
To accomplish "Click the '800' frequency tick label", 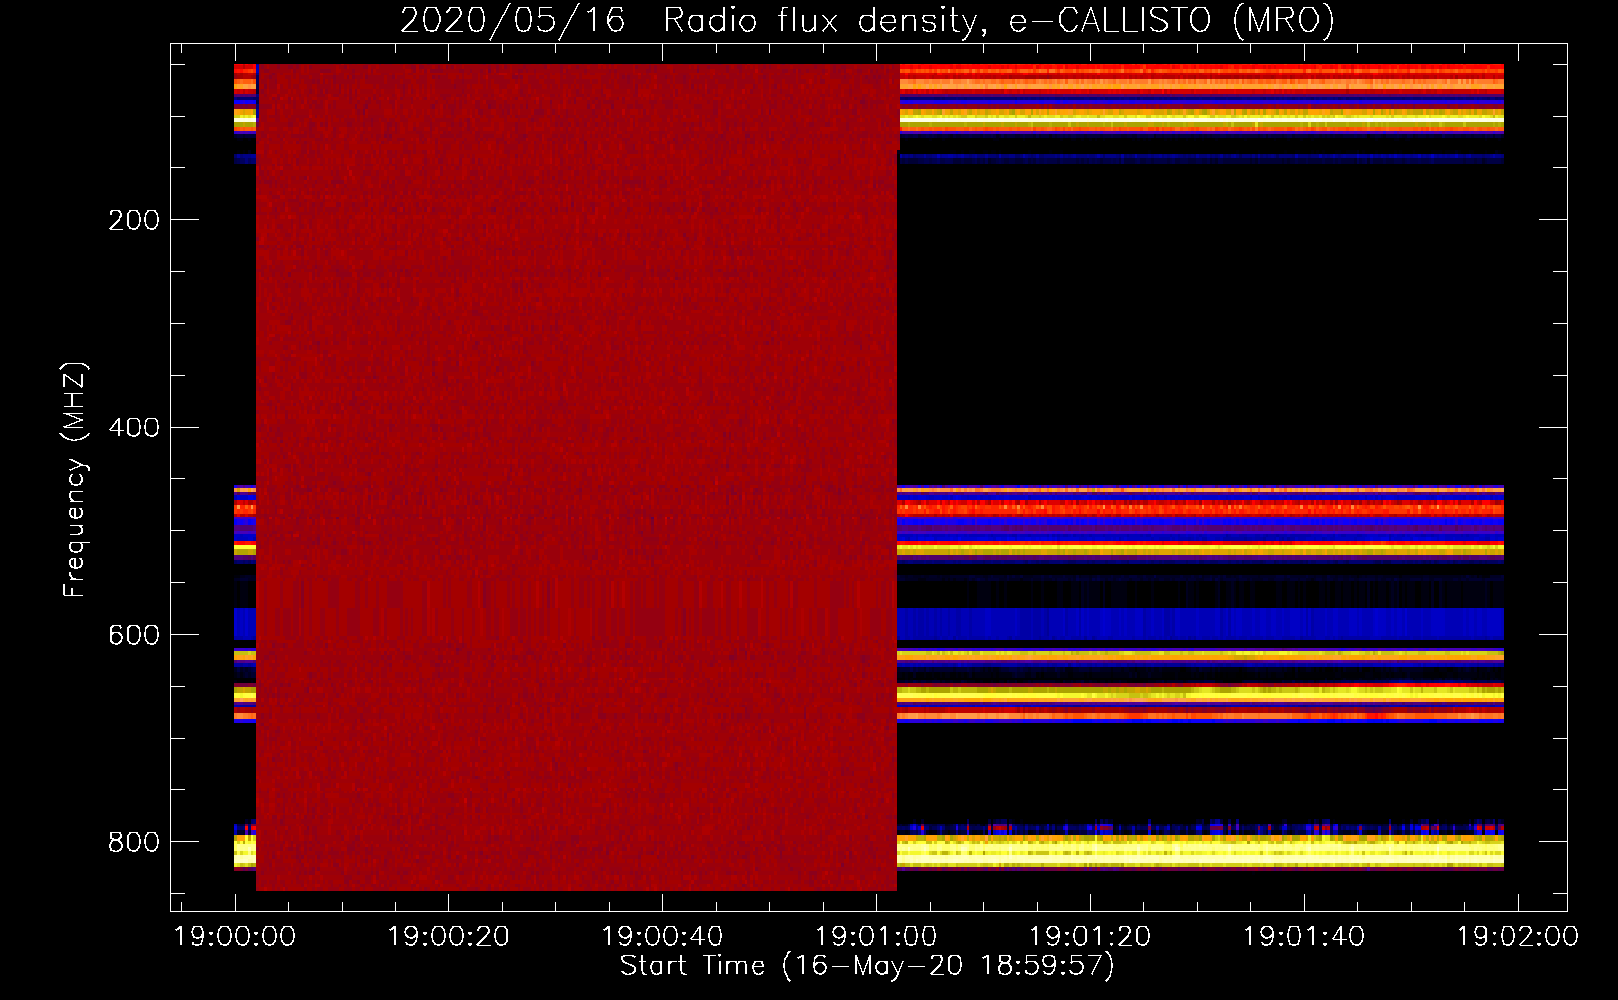I will [x=134, y=843].
